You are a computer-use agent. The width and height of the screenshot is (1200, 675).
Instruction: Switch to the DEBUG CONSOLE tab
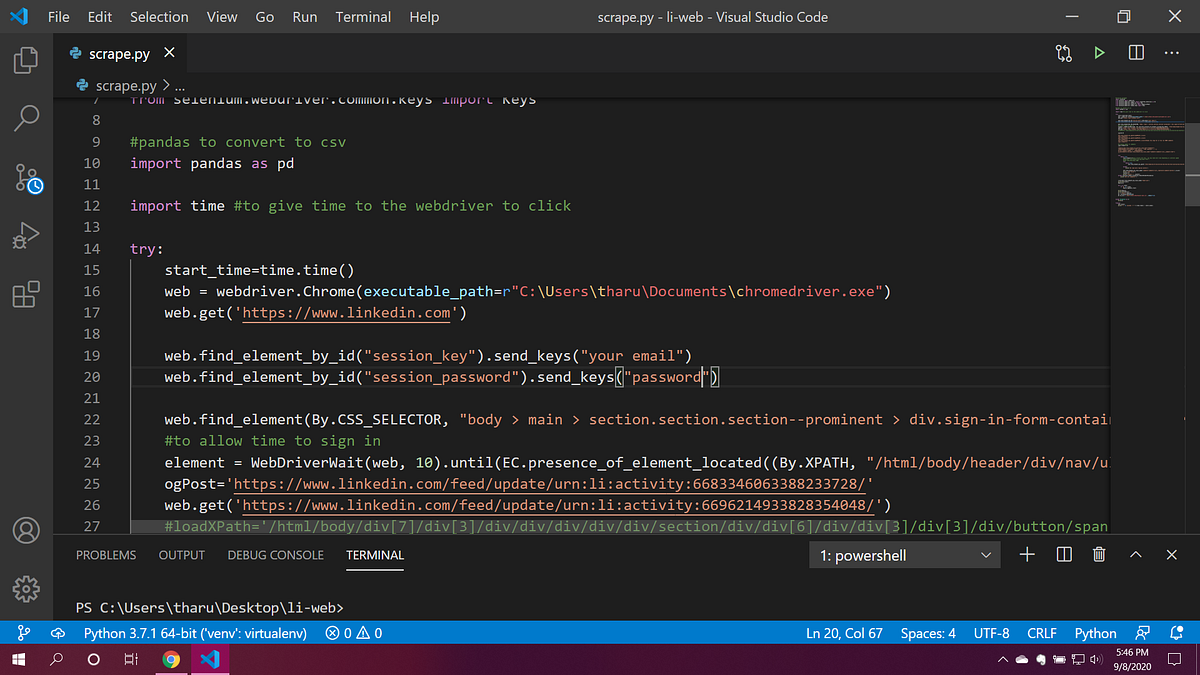coord(275,555)
